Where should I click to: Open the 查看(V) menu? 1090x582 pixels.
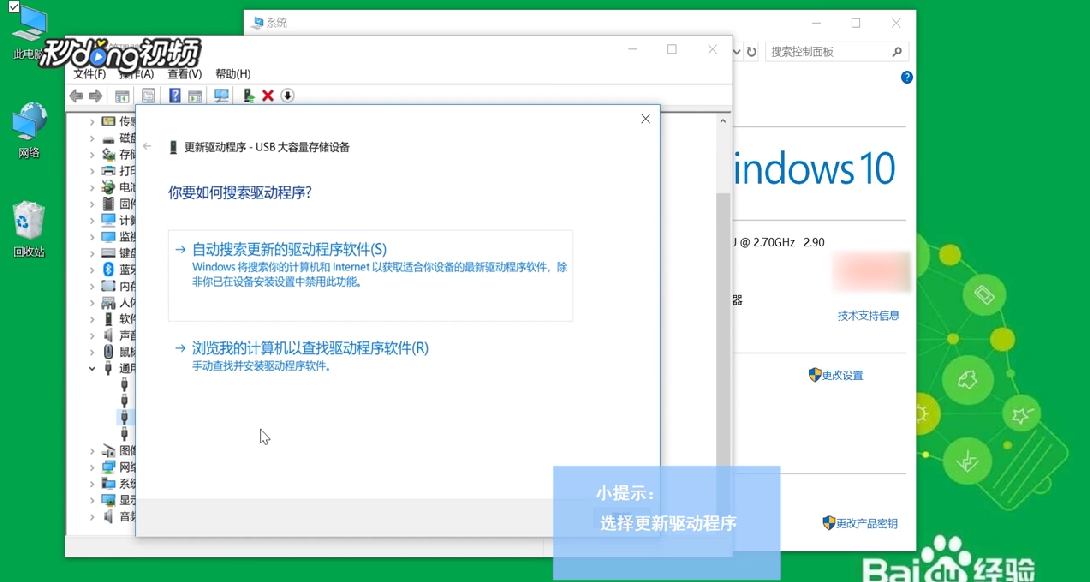pos(184,74)
